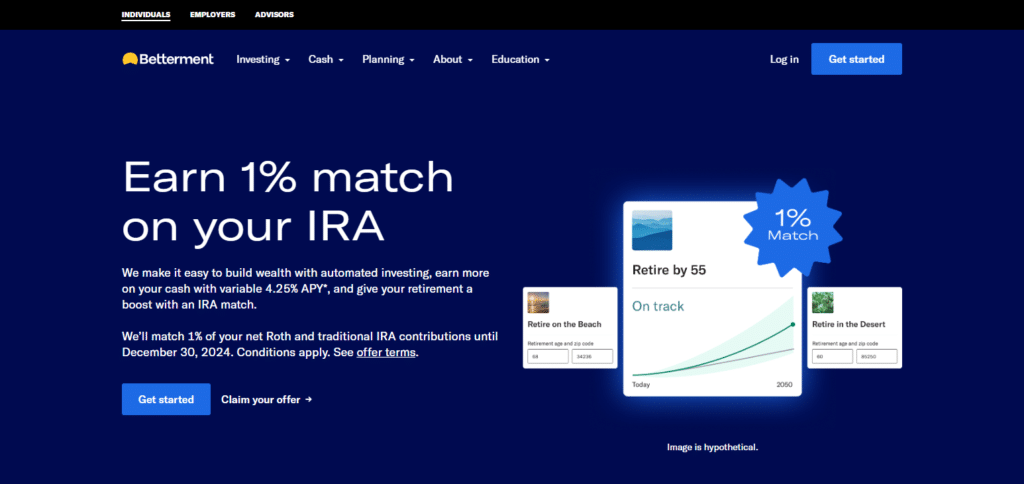Expand the Education dropdown menu
This screenshot has width=1024, height=484.
pos(520,59)
